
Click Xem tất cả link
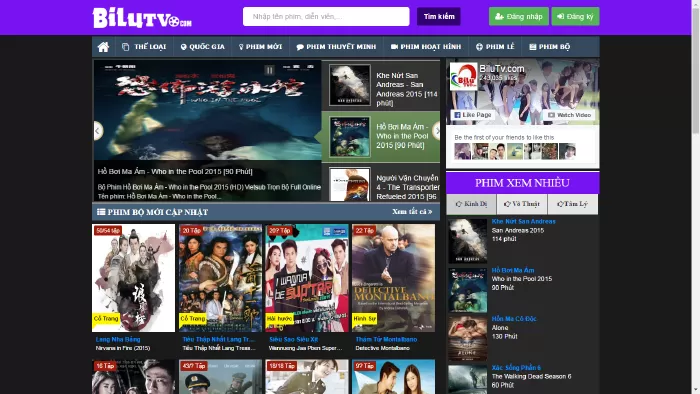[x=412, y=212]
